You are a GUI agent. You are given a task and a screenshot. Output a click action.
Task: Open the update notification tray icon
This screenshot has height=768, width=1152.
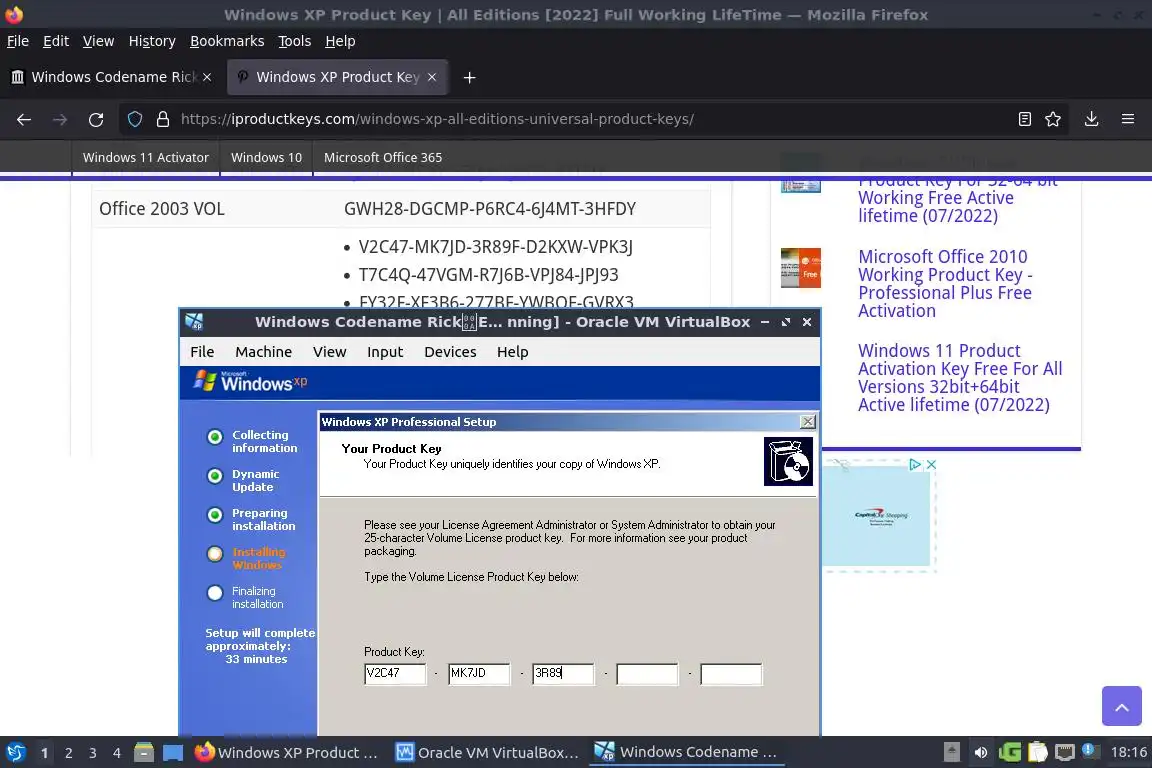(x=1090, y=751)
